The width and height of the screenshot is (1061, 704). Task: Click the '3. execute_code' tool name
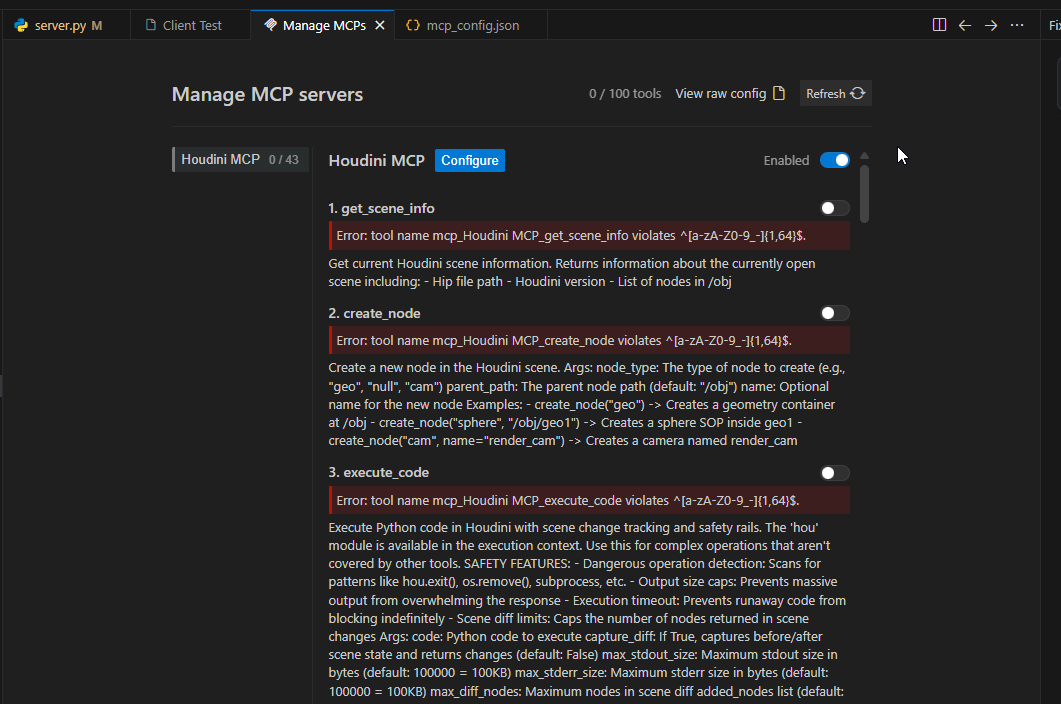tap(379, 472)
